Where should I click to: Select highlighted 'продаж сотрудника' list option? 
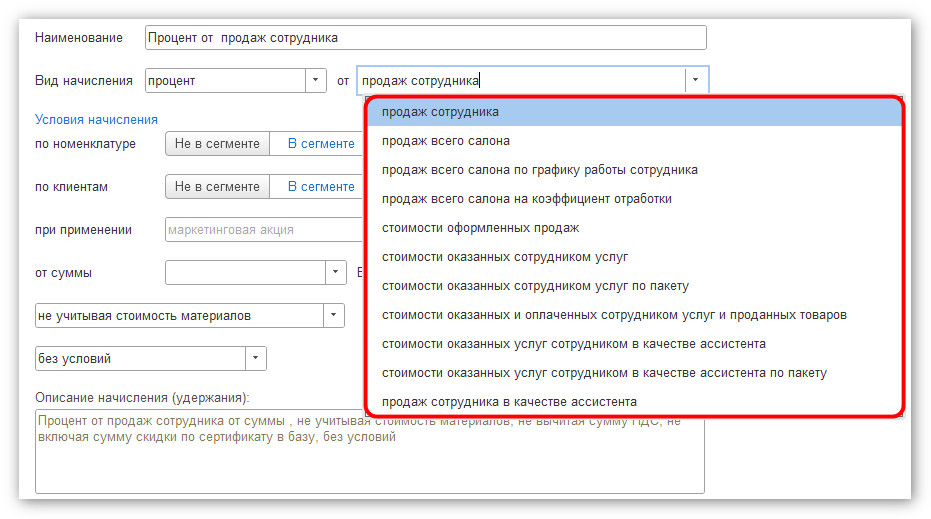click(634, 112)
